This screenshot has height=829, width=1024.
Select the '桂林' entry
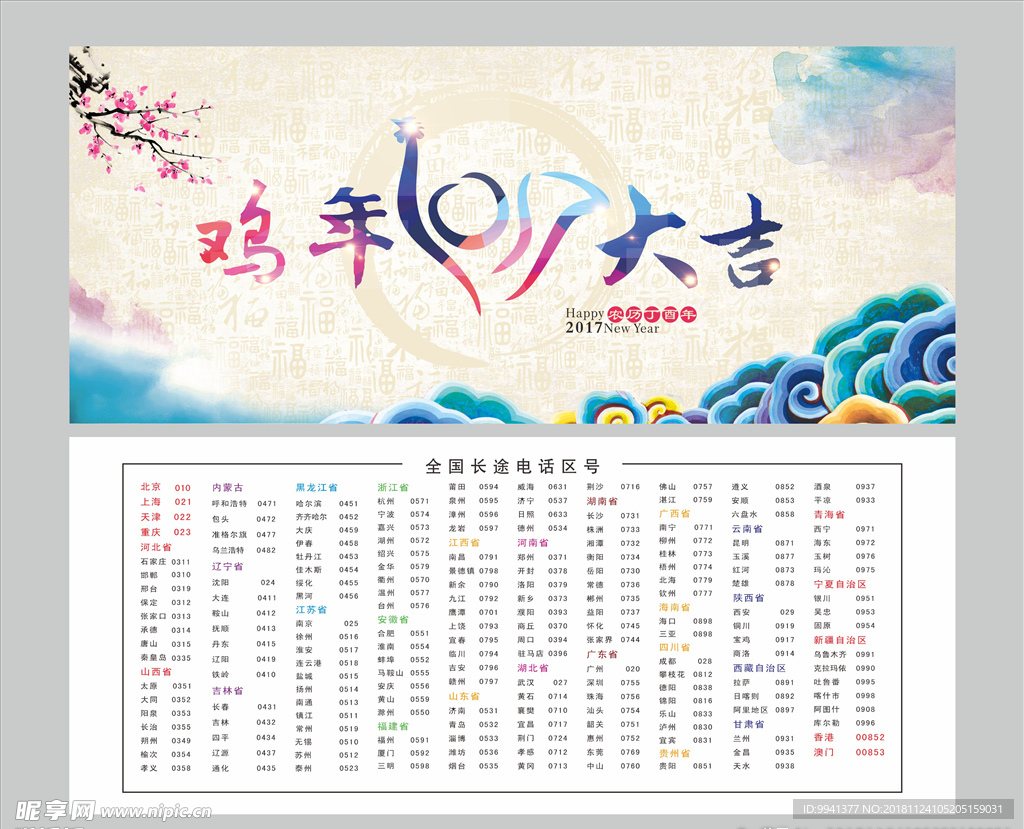pos(667,553)
